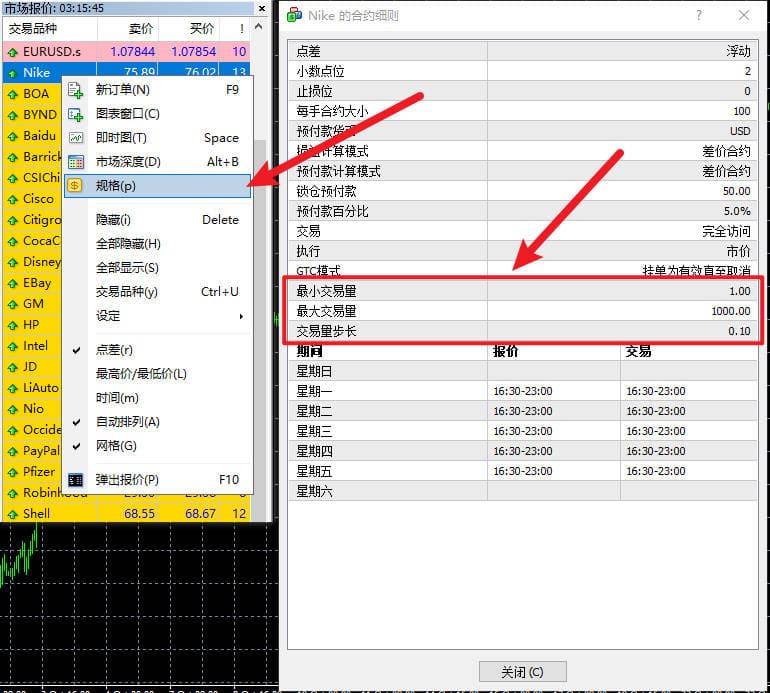Select 弹出报价(P) menu entry
Screen dimensions: 770x693
pos(157,480)
